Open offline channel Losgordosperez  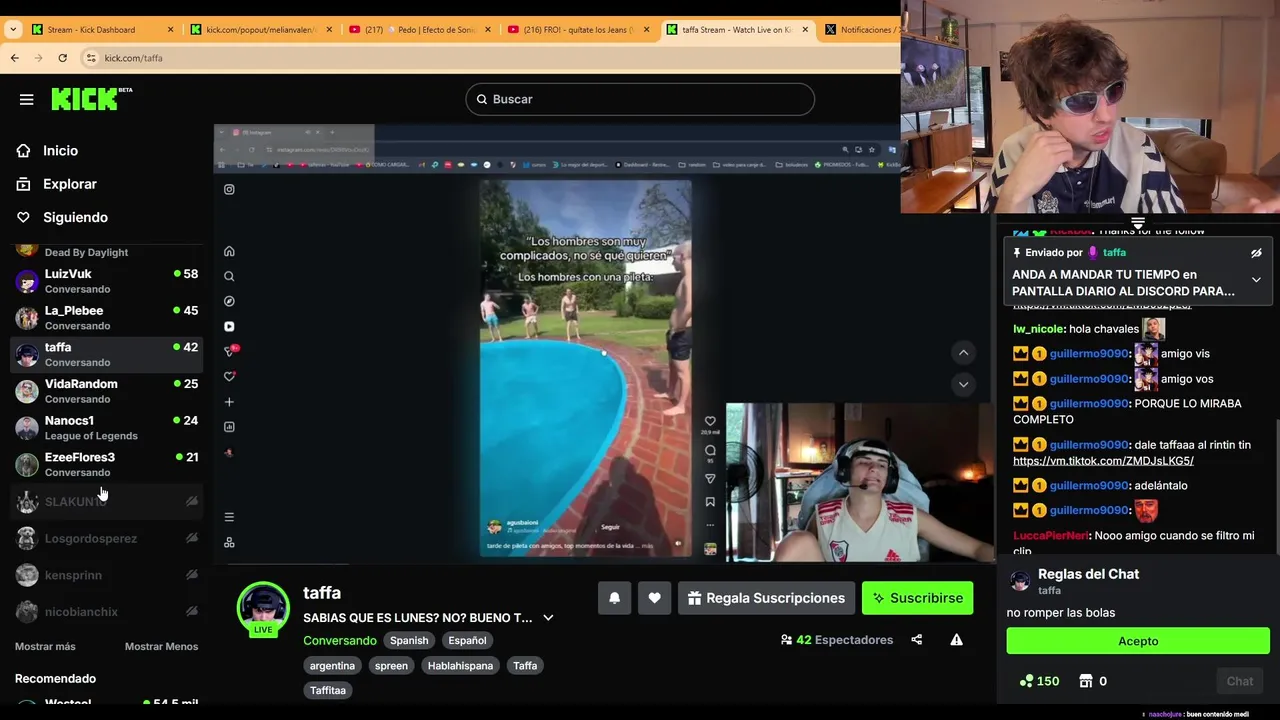(x=106, y=538)
